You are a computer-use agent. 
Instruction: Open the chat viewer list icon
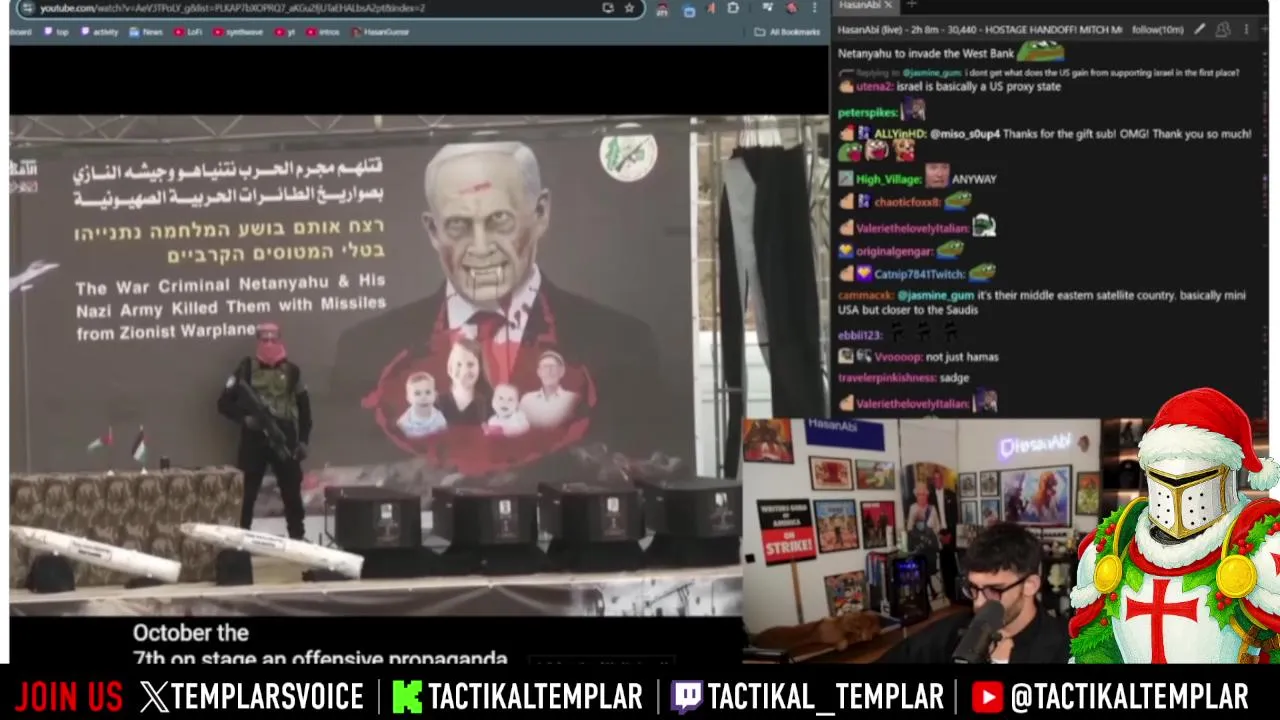coord(1222,30)
